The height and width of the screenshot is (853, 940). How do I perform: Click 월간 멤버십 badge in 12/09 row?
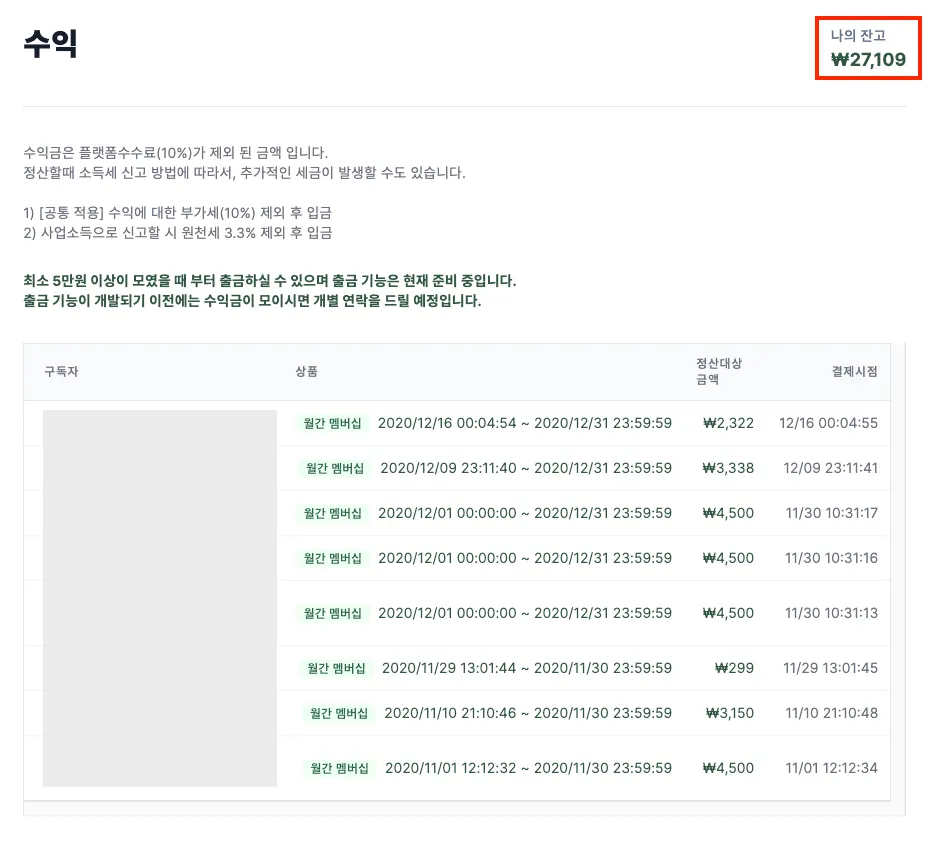tap(335, 468)
